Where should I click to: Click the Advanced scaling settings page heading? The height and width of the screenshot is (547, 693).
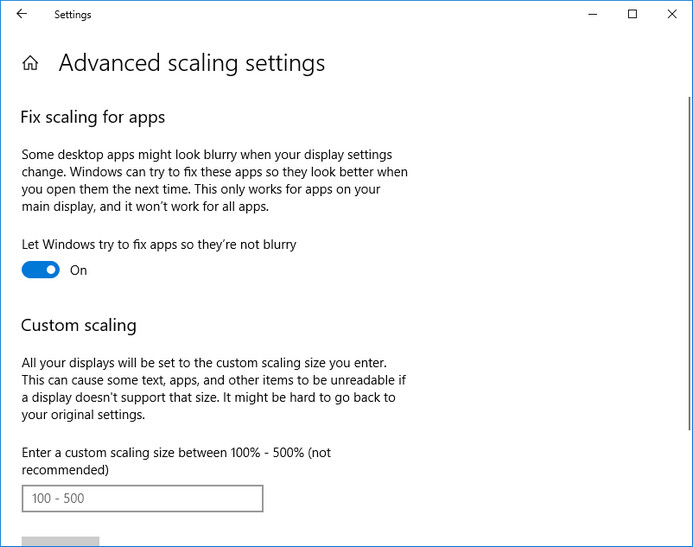click(x=192, y=63)
